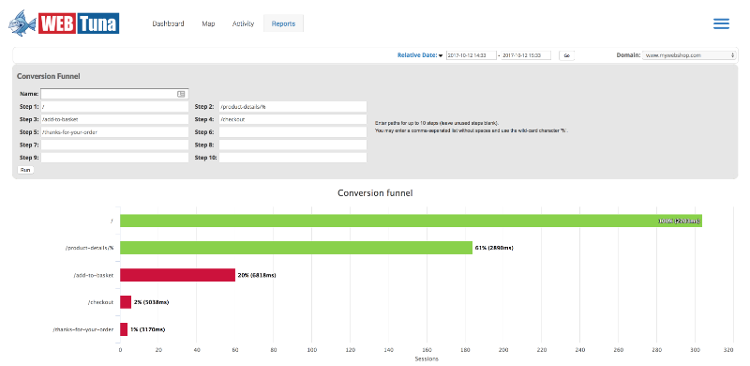Click the Step 5 thanks-for-your-order field
The height and width of the screenshot is (366, 750).
(x=114, y=132)
